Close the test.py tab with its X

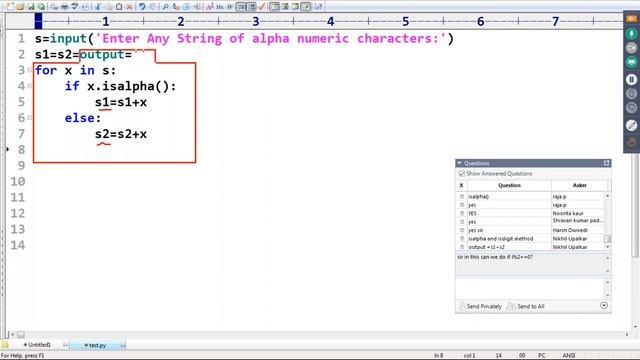[123, 346]
